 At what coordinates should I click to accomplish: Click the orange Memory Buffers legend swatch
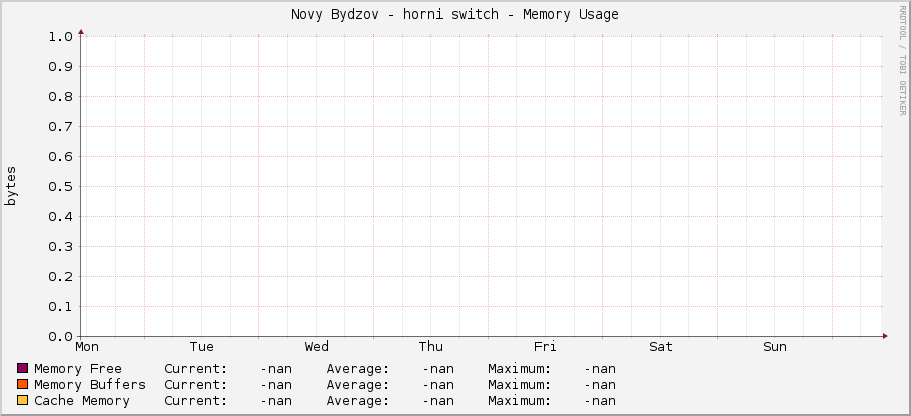tap(23, 384)
